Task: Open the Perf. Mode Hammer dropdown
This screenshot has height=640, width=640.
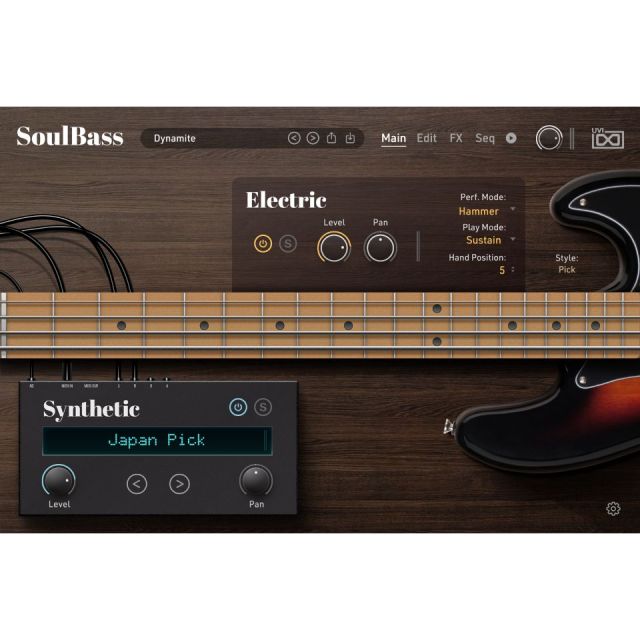Action: click(478, 211)
